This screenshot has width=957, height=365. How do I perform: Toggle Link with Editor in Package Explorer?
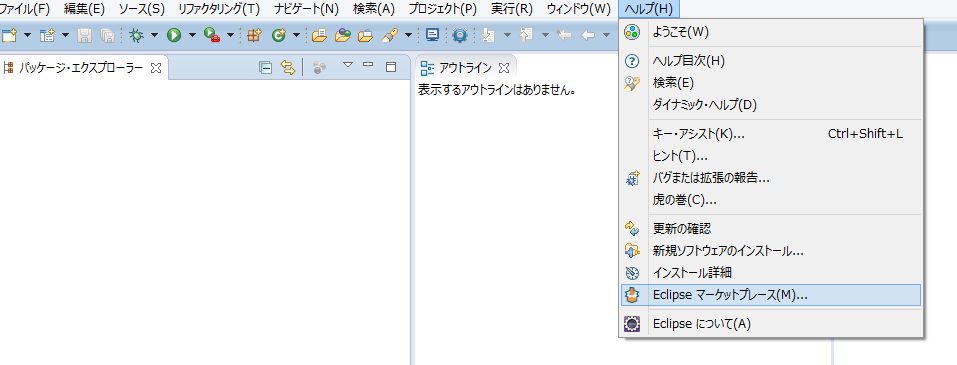[x=287, y=68]
